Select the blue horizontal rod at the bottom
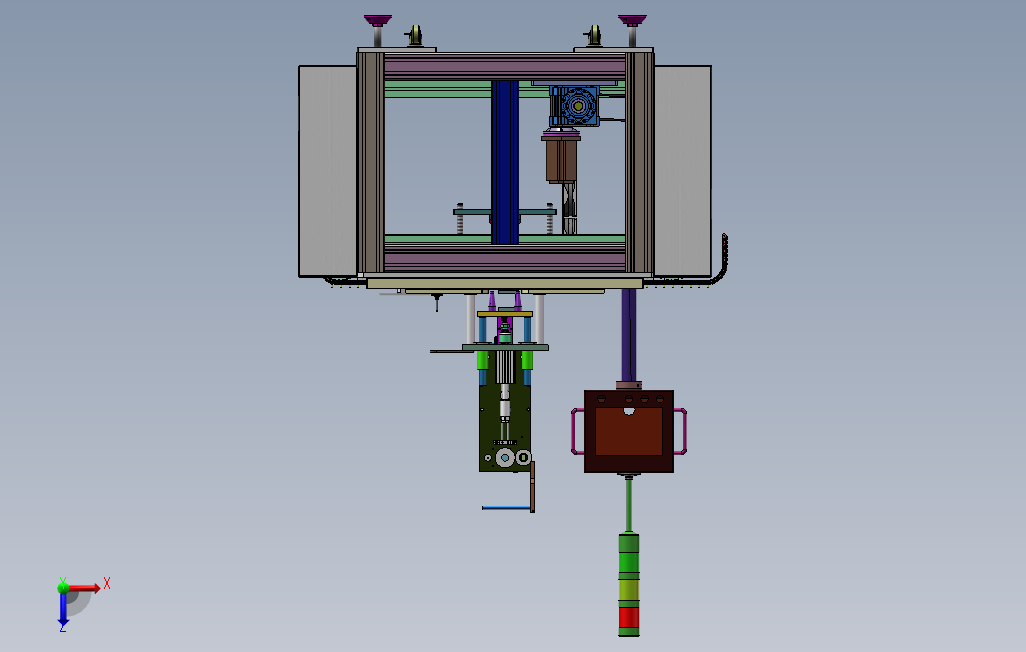The height and width of the screenshot is (652, 1026). coord(506,507)
